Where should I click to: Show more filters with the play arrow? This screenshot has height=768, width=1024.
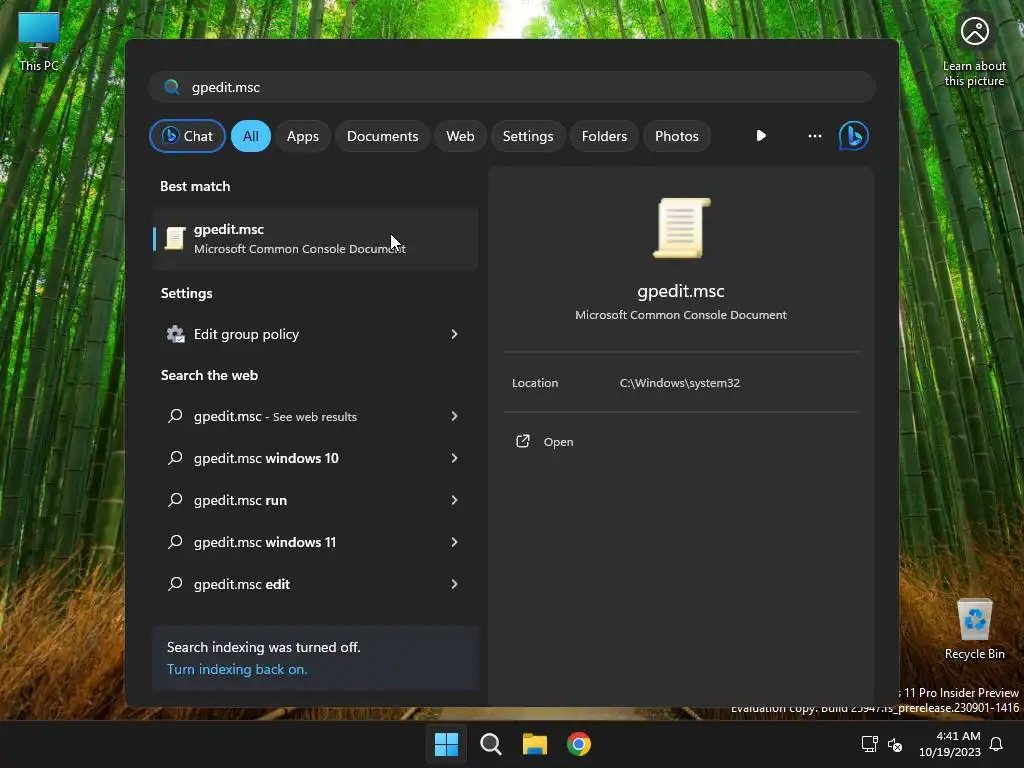point(761,136)
